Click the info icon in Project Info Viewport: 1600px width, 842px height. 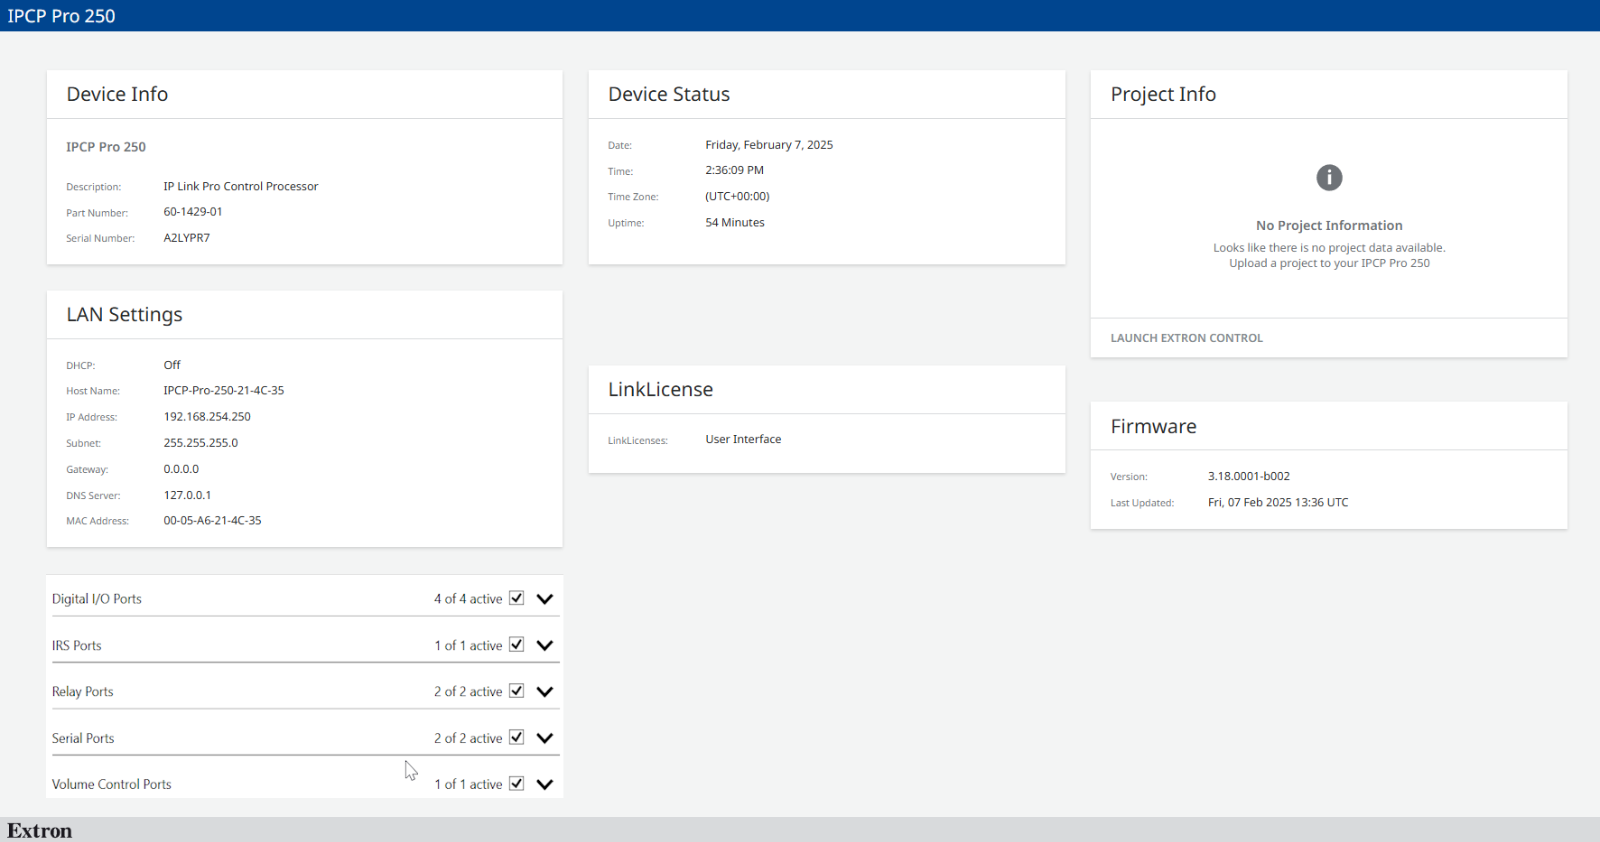(x=1329, y=178)
